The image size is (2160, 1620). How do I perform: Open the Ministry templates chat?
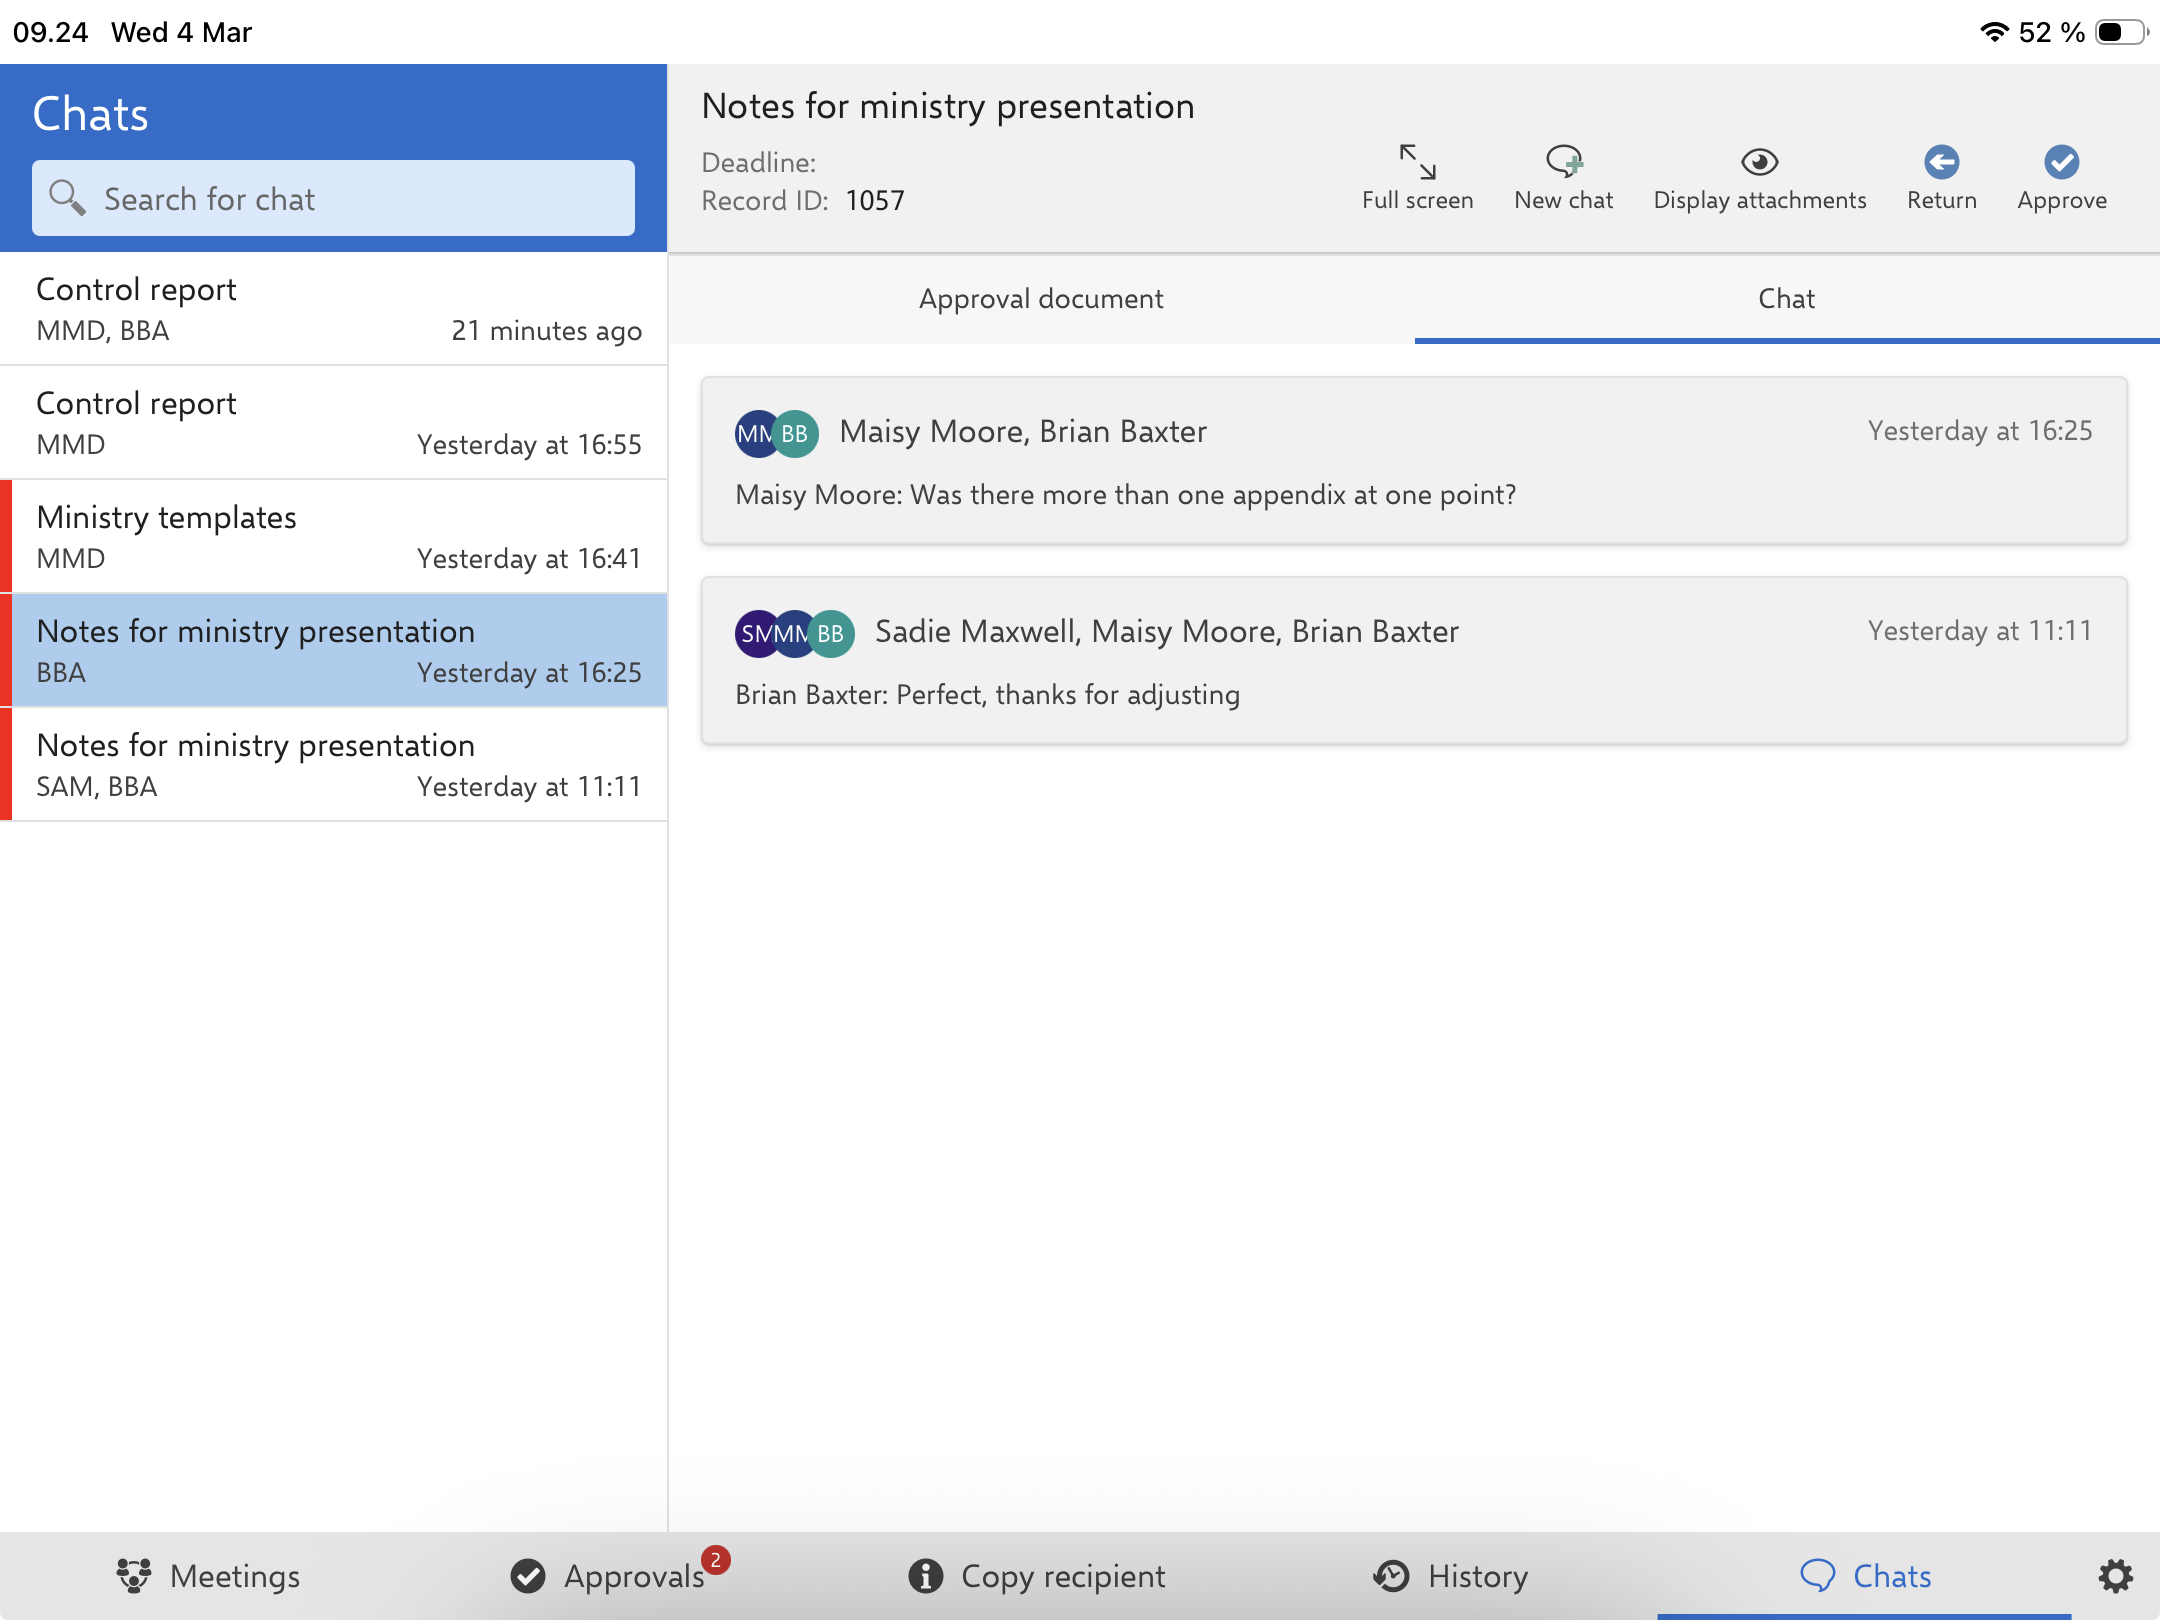(334, 537)
